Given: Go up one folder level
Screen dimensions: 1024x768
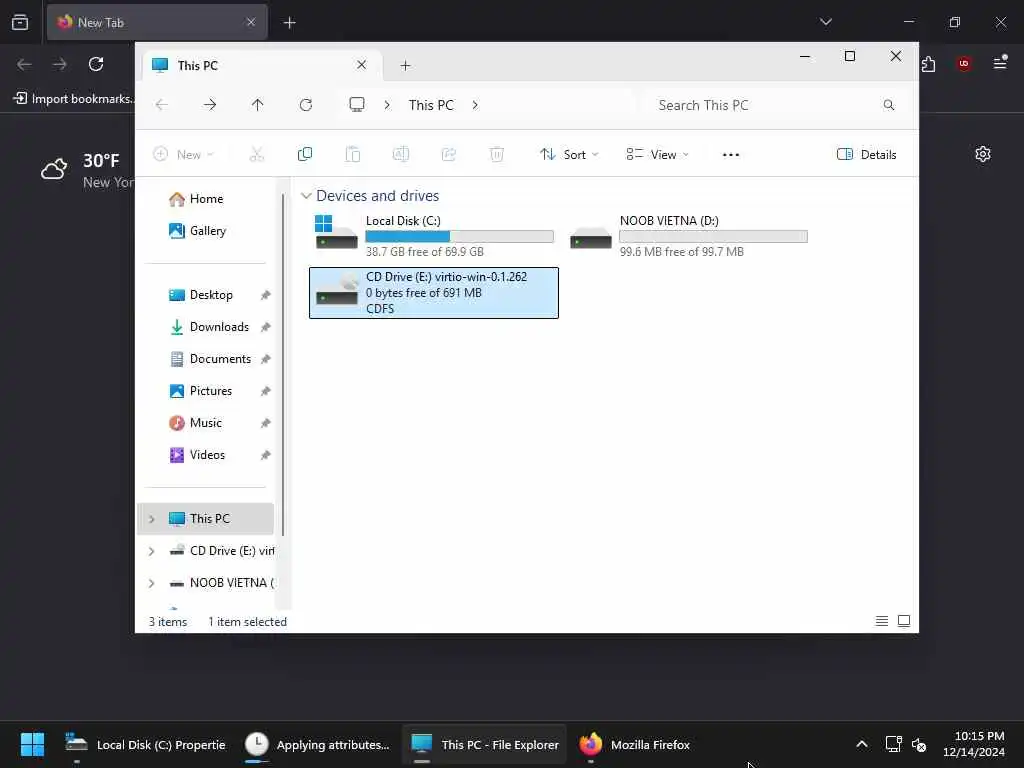Looking at the screenshot, I should click(x=257, y=105).
